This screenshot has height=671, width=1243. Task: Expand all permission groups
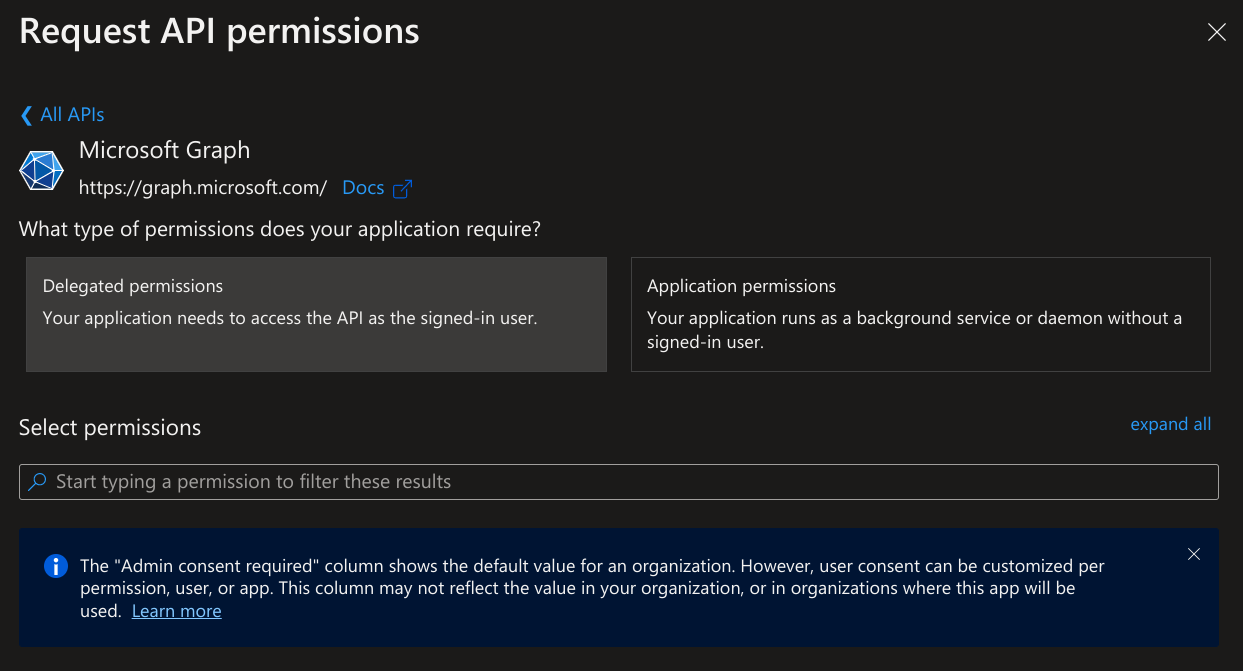tap(1170, 424)
